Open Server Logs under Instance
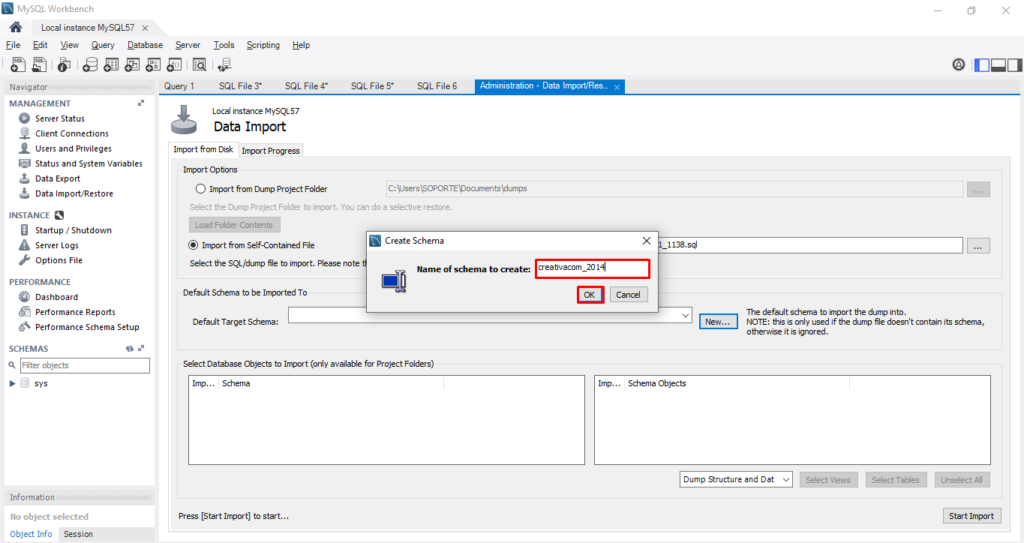Image resolution: width=1024 pixels, height=543 pixels. [57, 245]
